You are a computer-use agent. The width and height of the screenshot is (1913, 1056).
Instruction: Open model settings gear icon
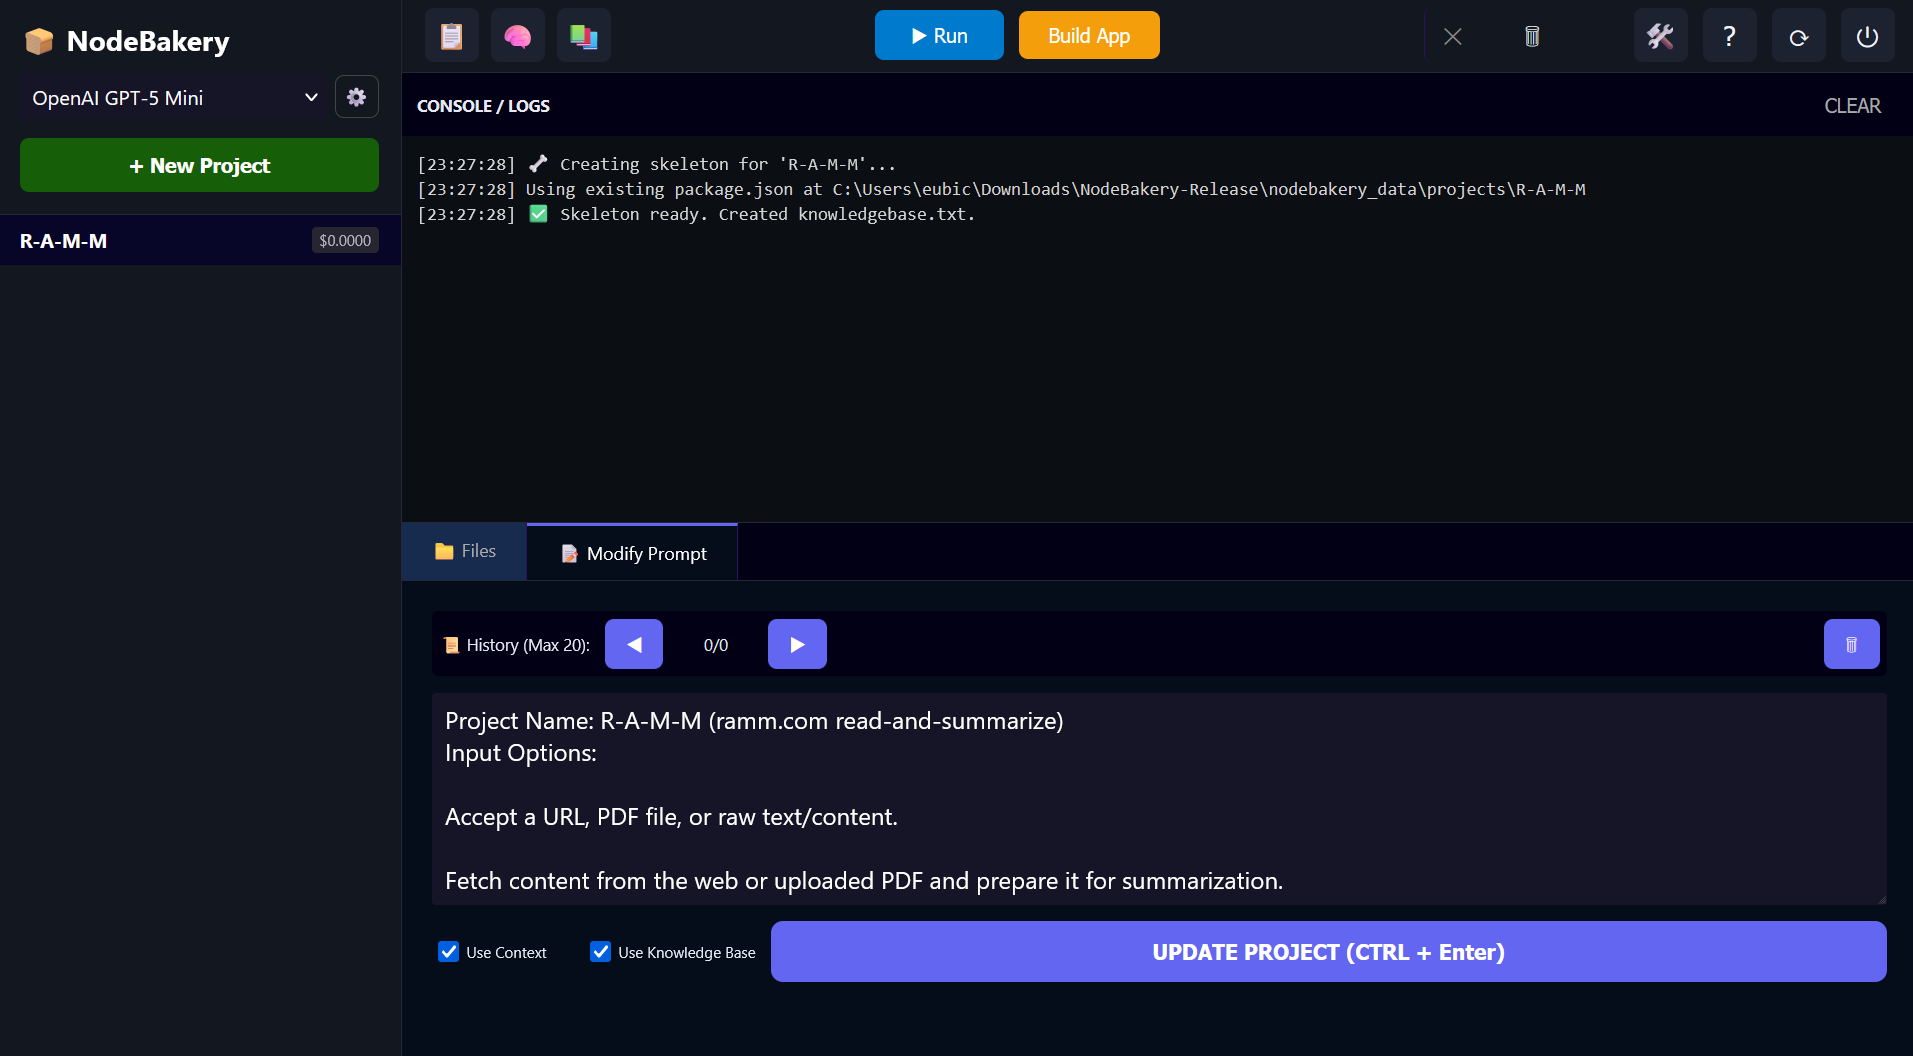pyautogui.click(x=356, y=97)
